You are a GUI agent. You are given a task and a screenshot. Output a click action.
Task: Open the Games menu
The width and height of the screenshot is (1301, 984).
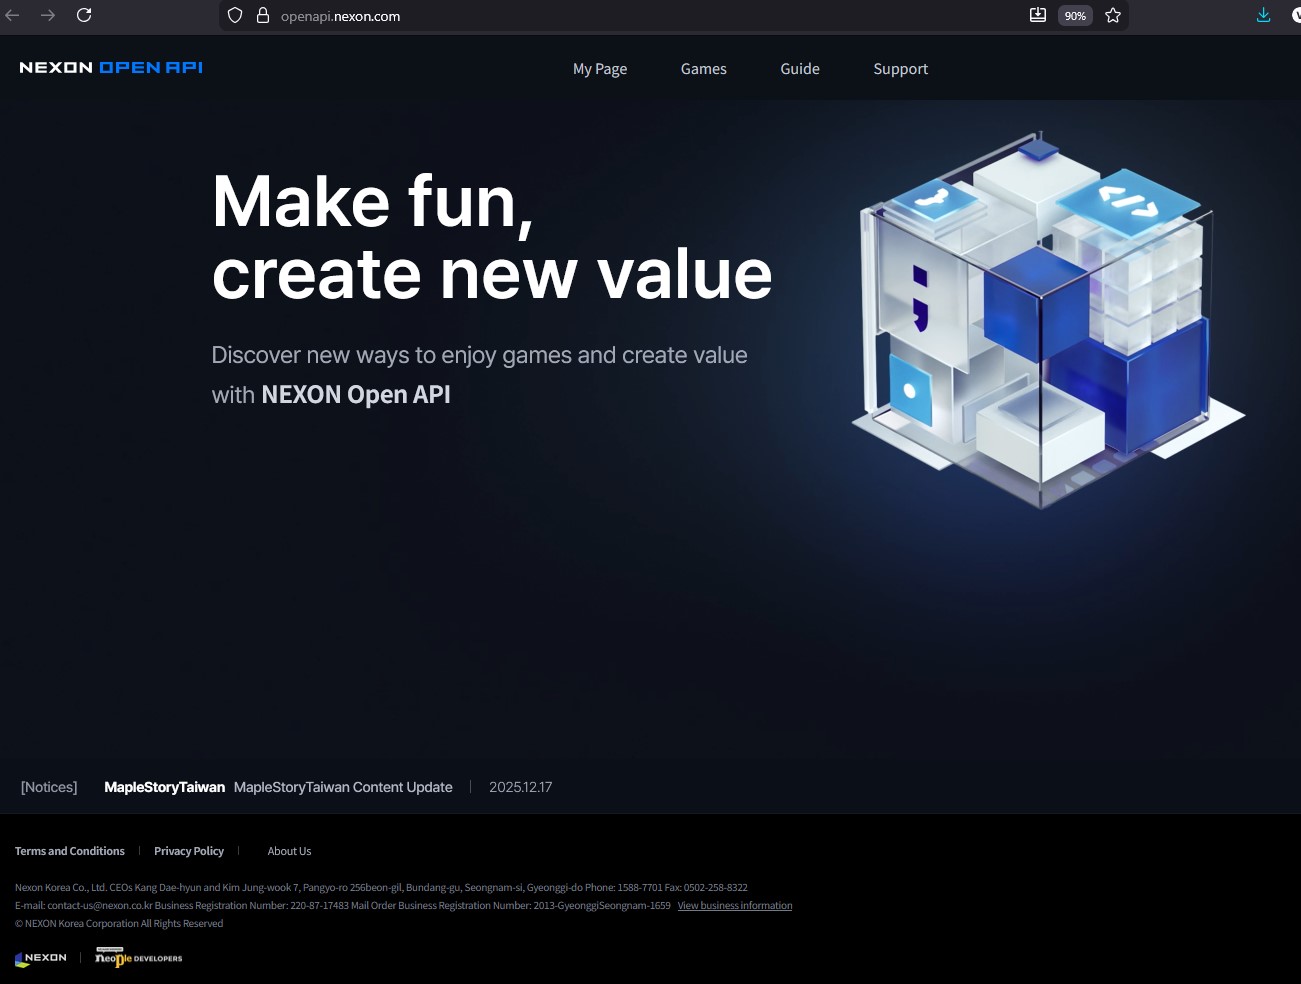point(704,69)
